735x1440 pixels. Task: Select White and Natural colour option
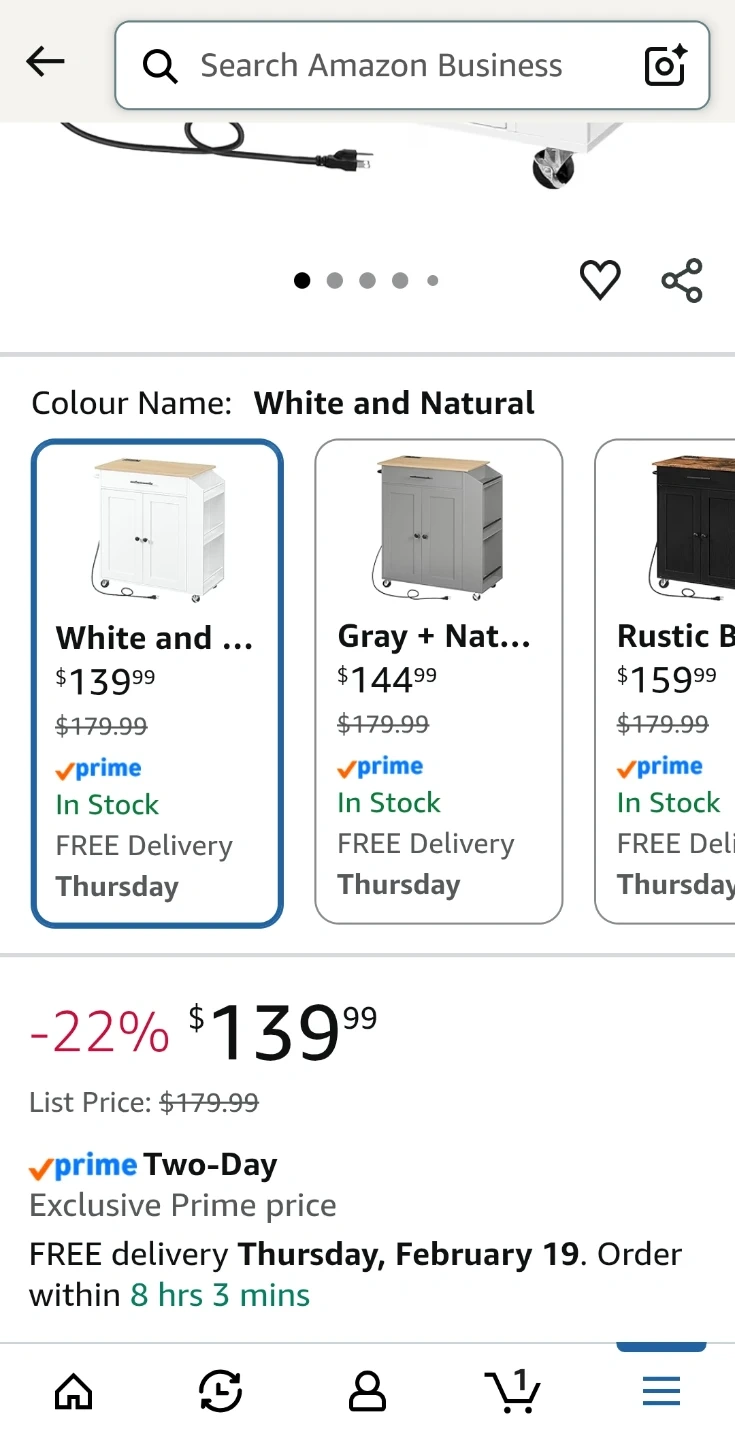coord(157,683)
